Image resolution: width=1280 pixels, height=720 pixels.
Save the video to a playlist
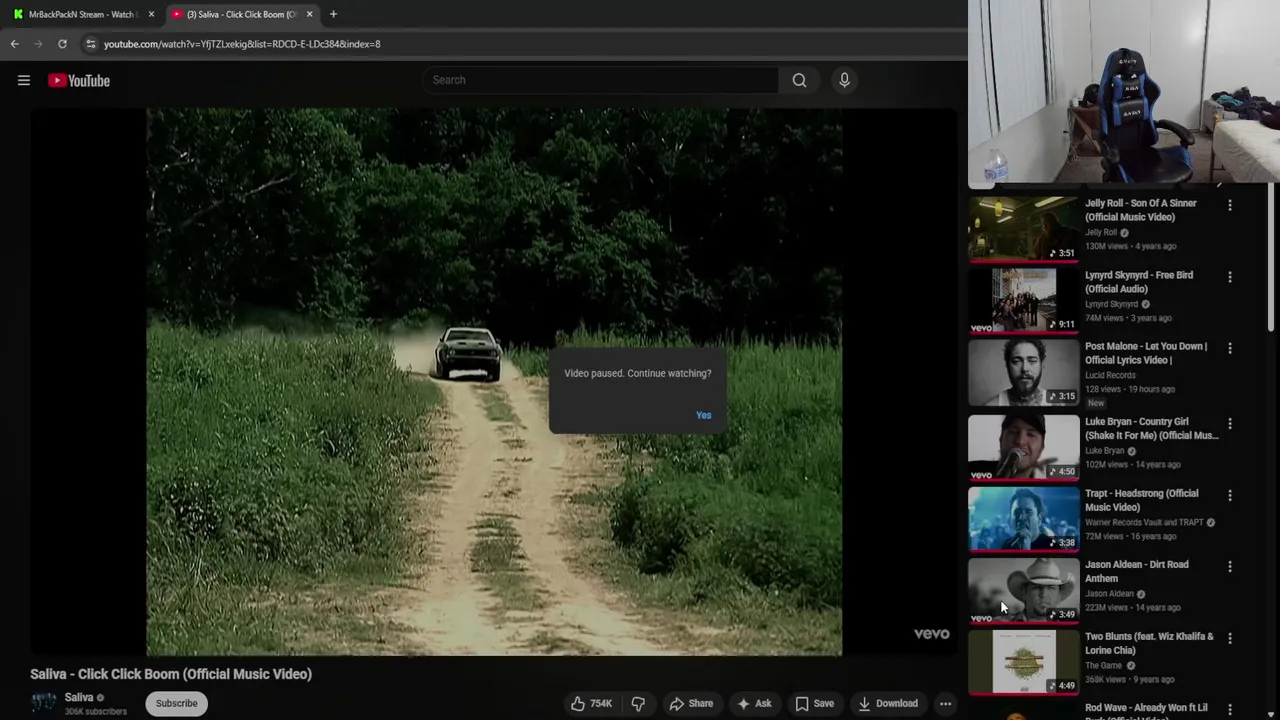coord(814,703)
